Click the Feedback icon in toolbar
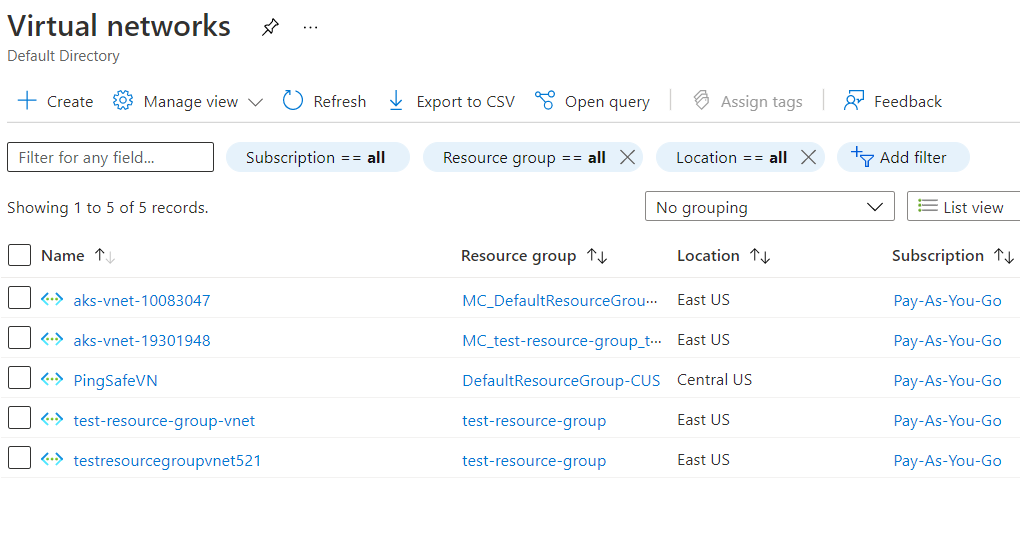 click(x=854, y=101)
